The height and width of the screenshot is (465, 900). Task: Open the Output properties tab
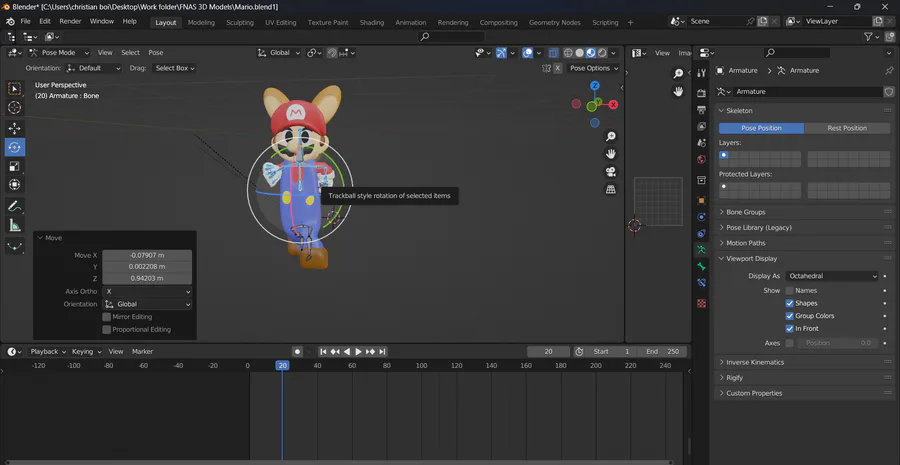[x=701, y=110]
